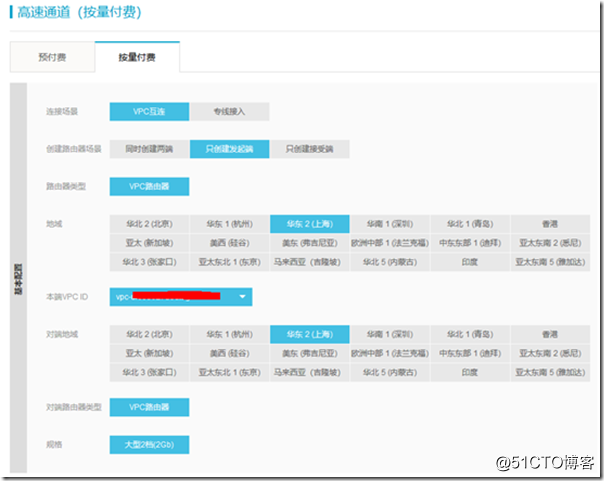Pick 华北 2 (北京) in 地域 row

149,224
